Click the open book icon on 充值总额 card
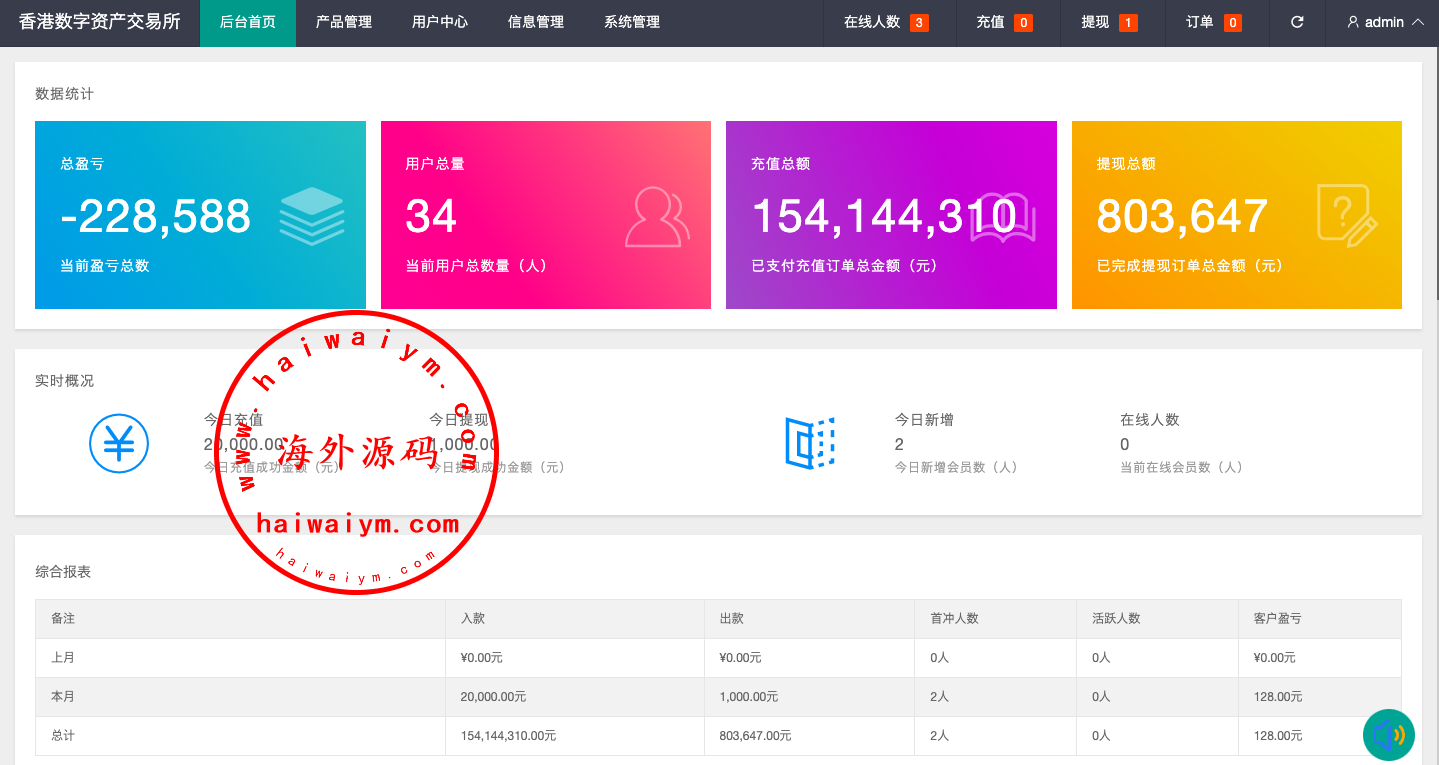Viewport: 1439px width, 765px height. tap(1003, 217)
